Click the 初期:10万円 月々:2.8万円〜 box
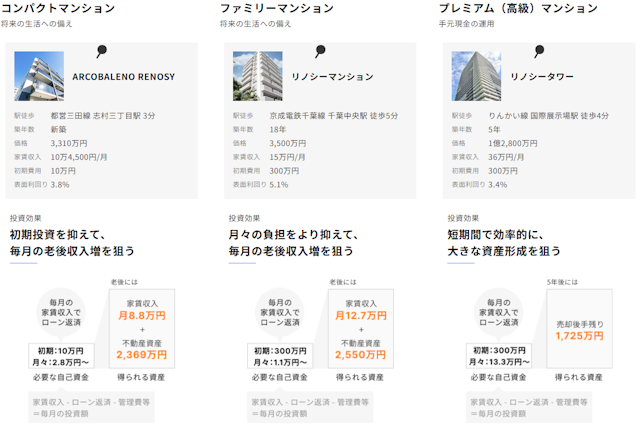The image size is (640, 427). coord(61,356)
